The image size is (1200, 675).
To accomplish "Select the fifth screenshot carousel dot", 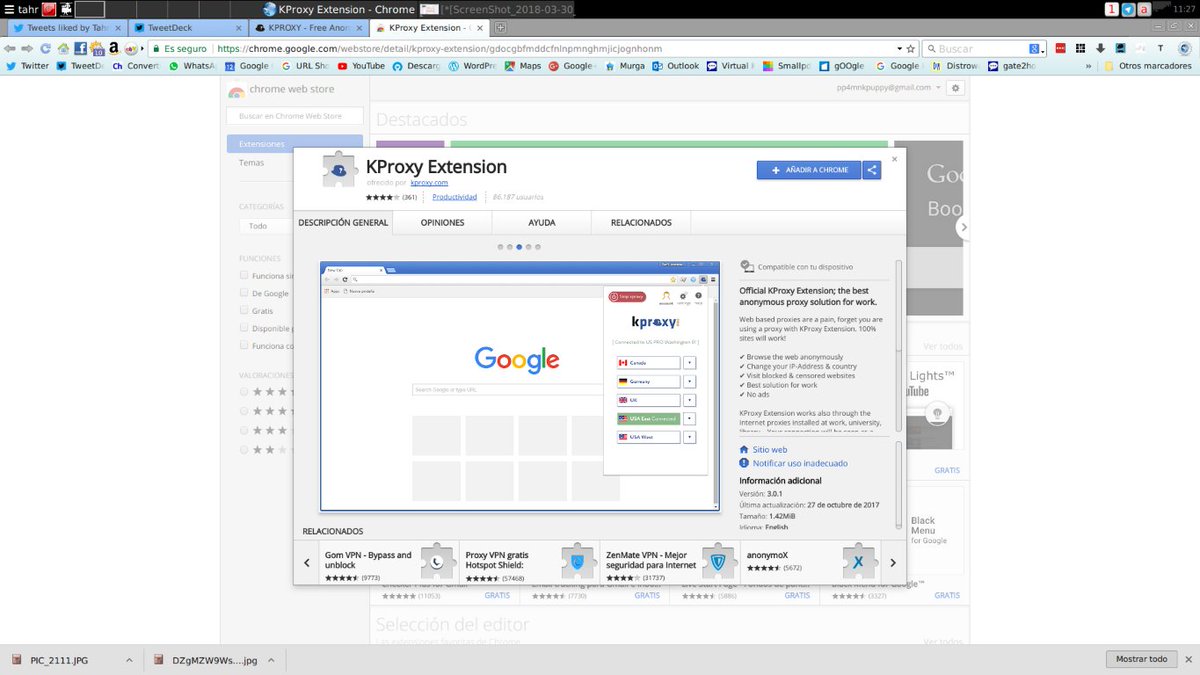I will (x=538, y=246).
